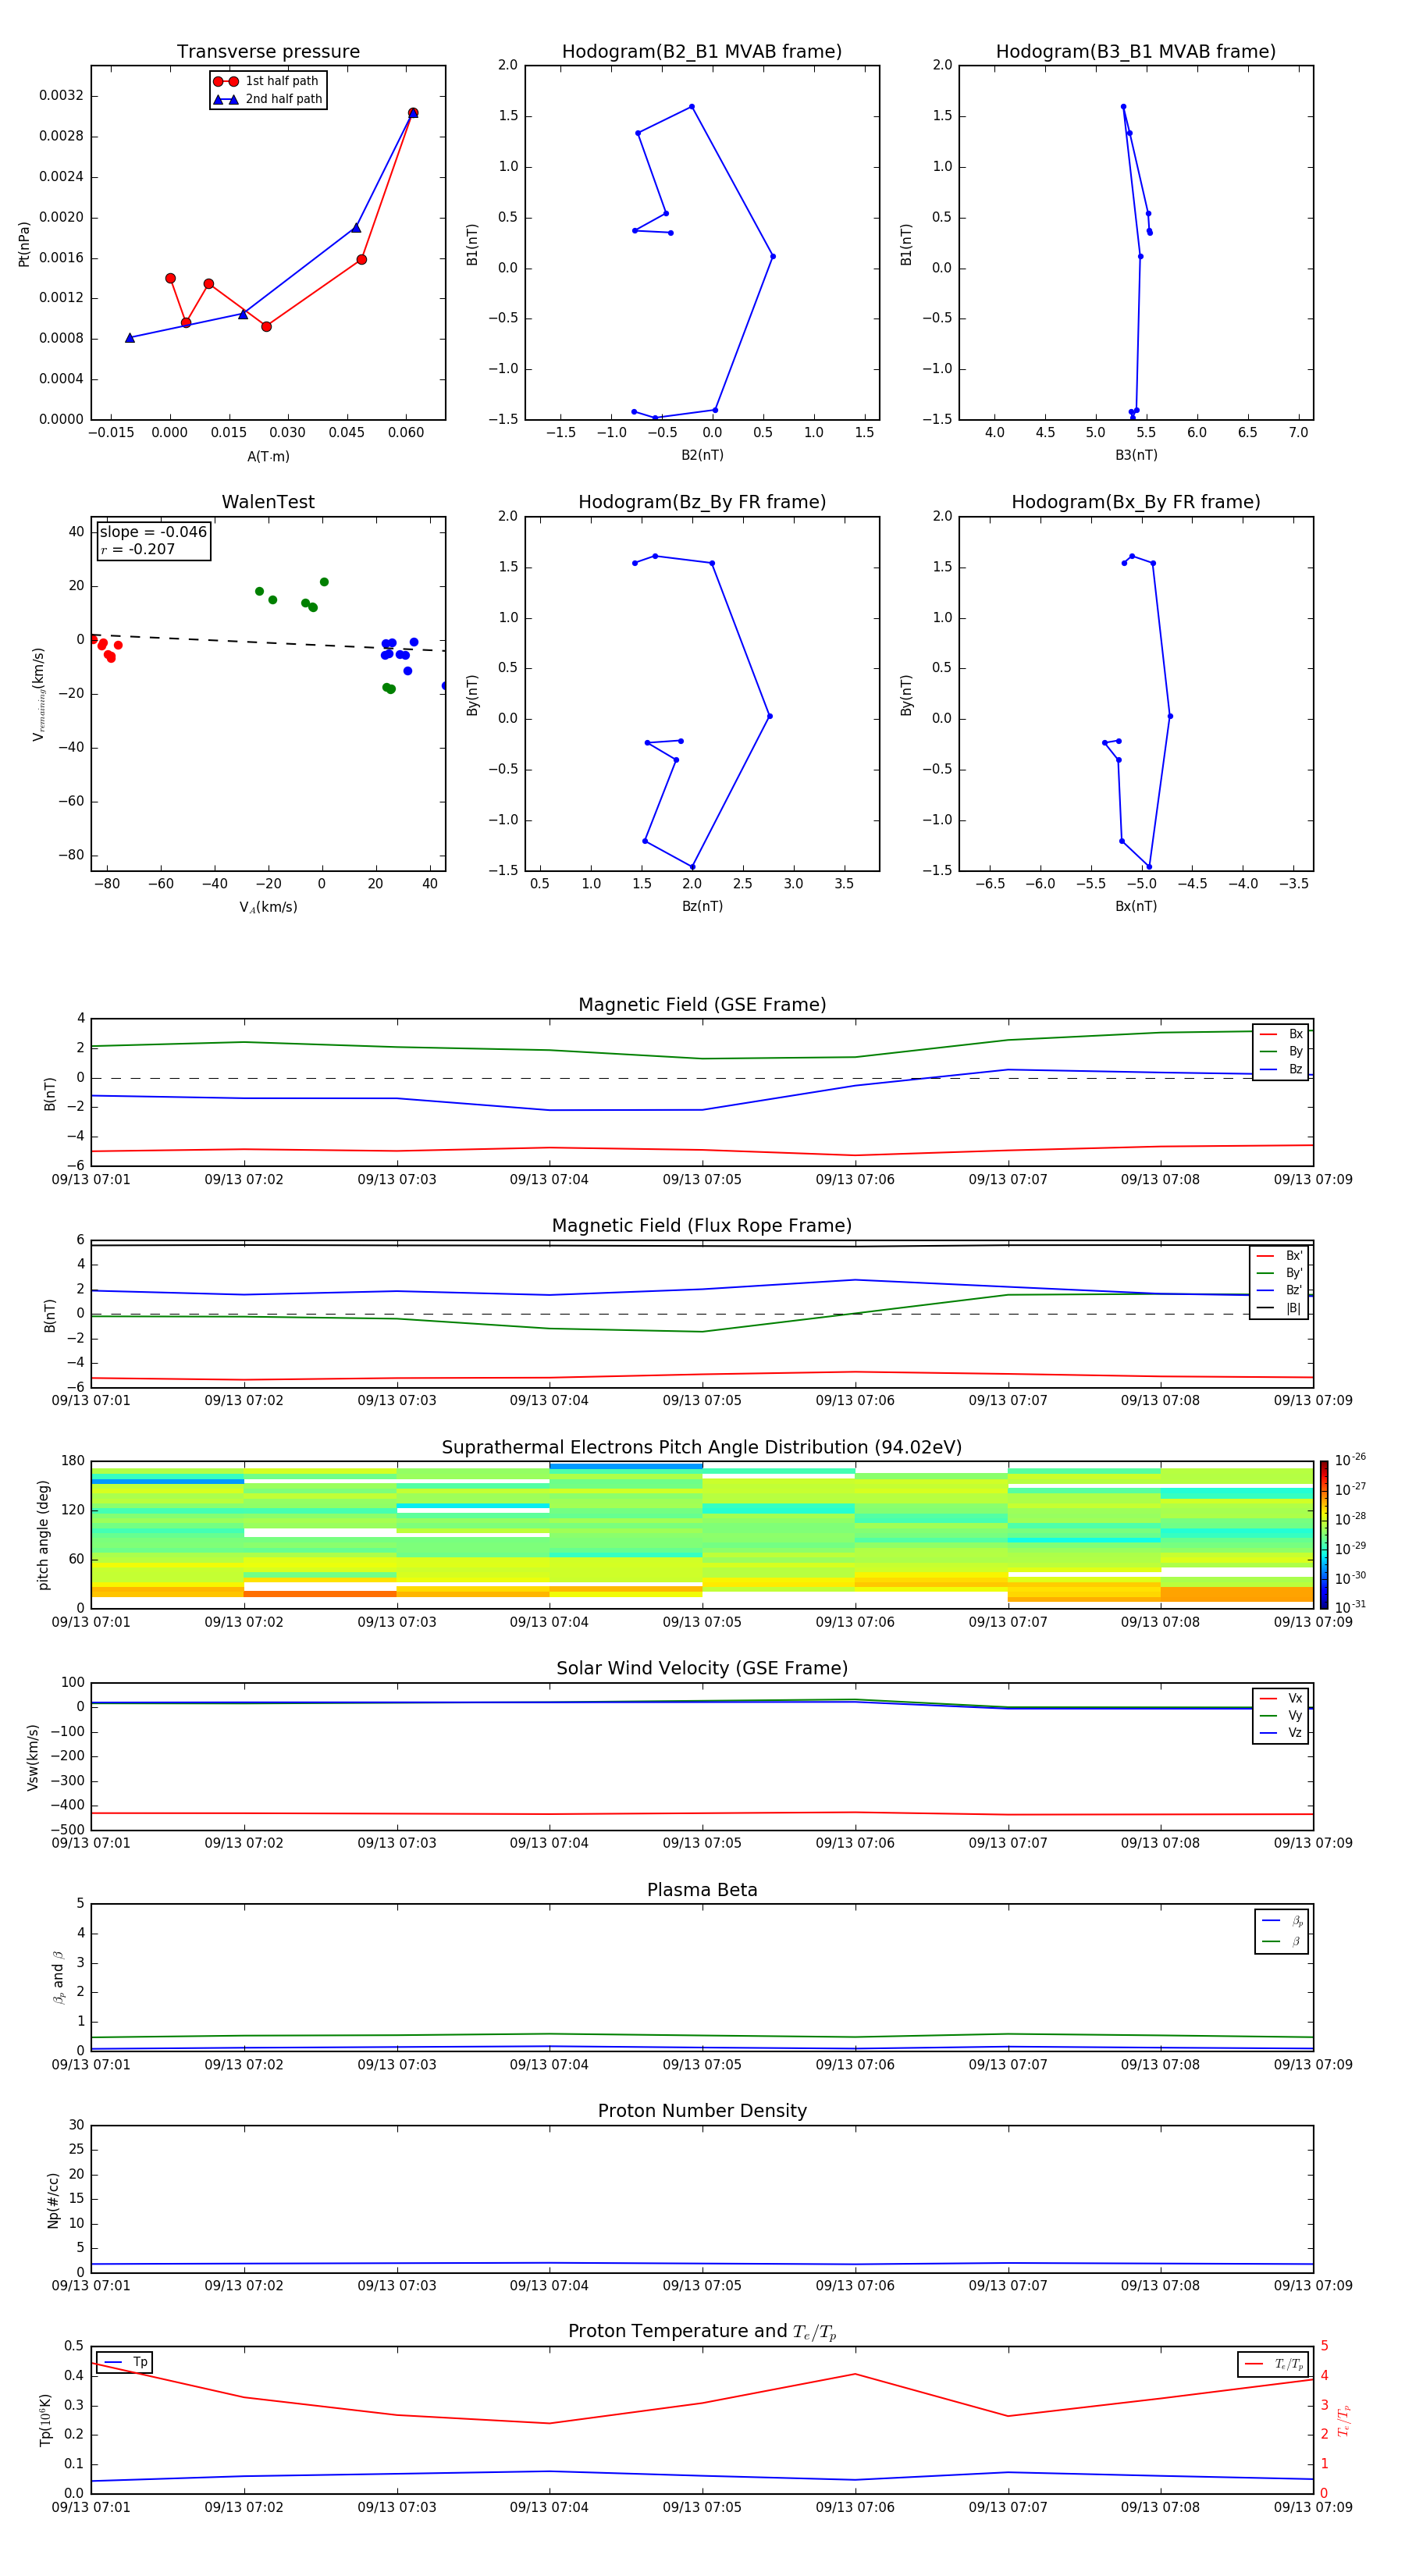Click the 'Vz' legend entry in solar wind plot
Image resolution: width=1405 pixels, height=2576 pixels.
(x=1281, y=1733)
